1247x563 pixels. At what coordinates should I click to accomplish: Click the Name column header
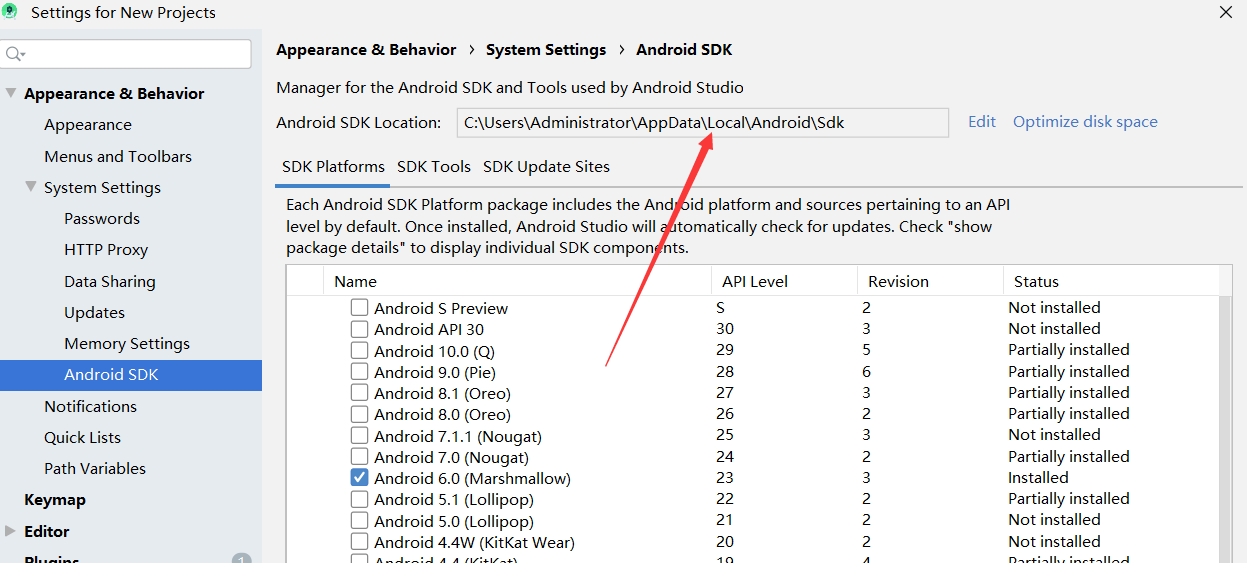pos(517,281)
